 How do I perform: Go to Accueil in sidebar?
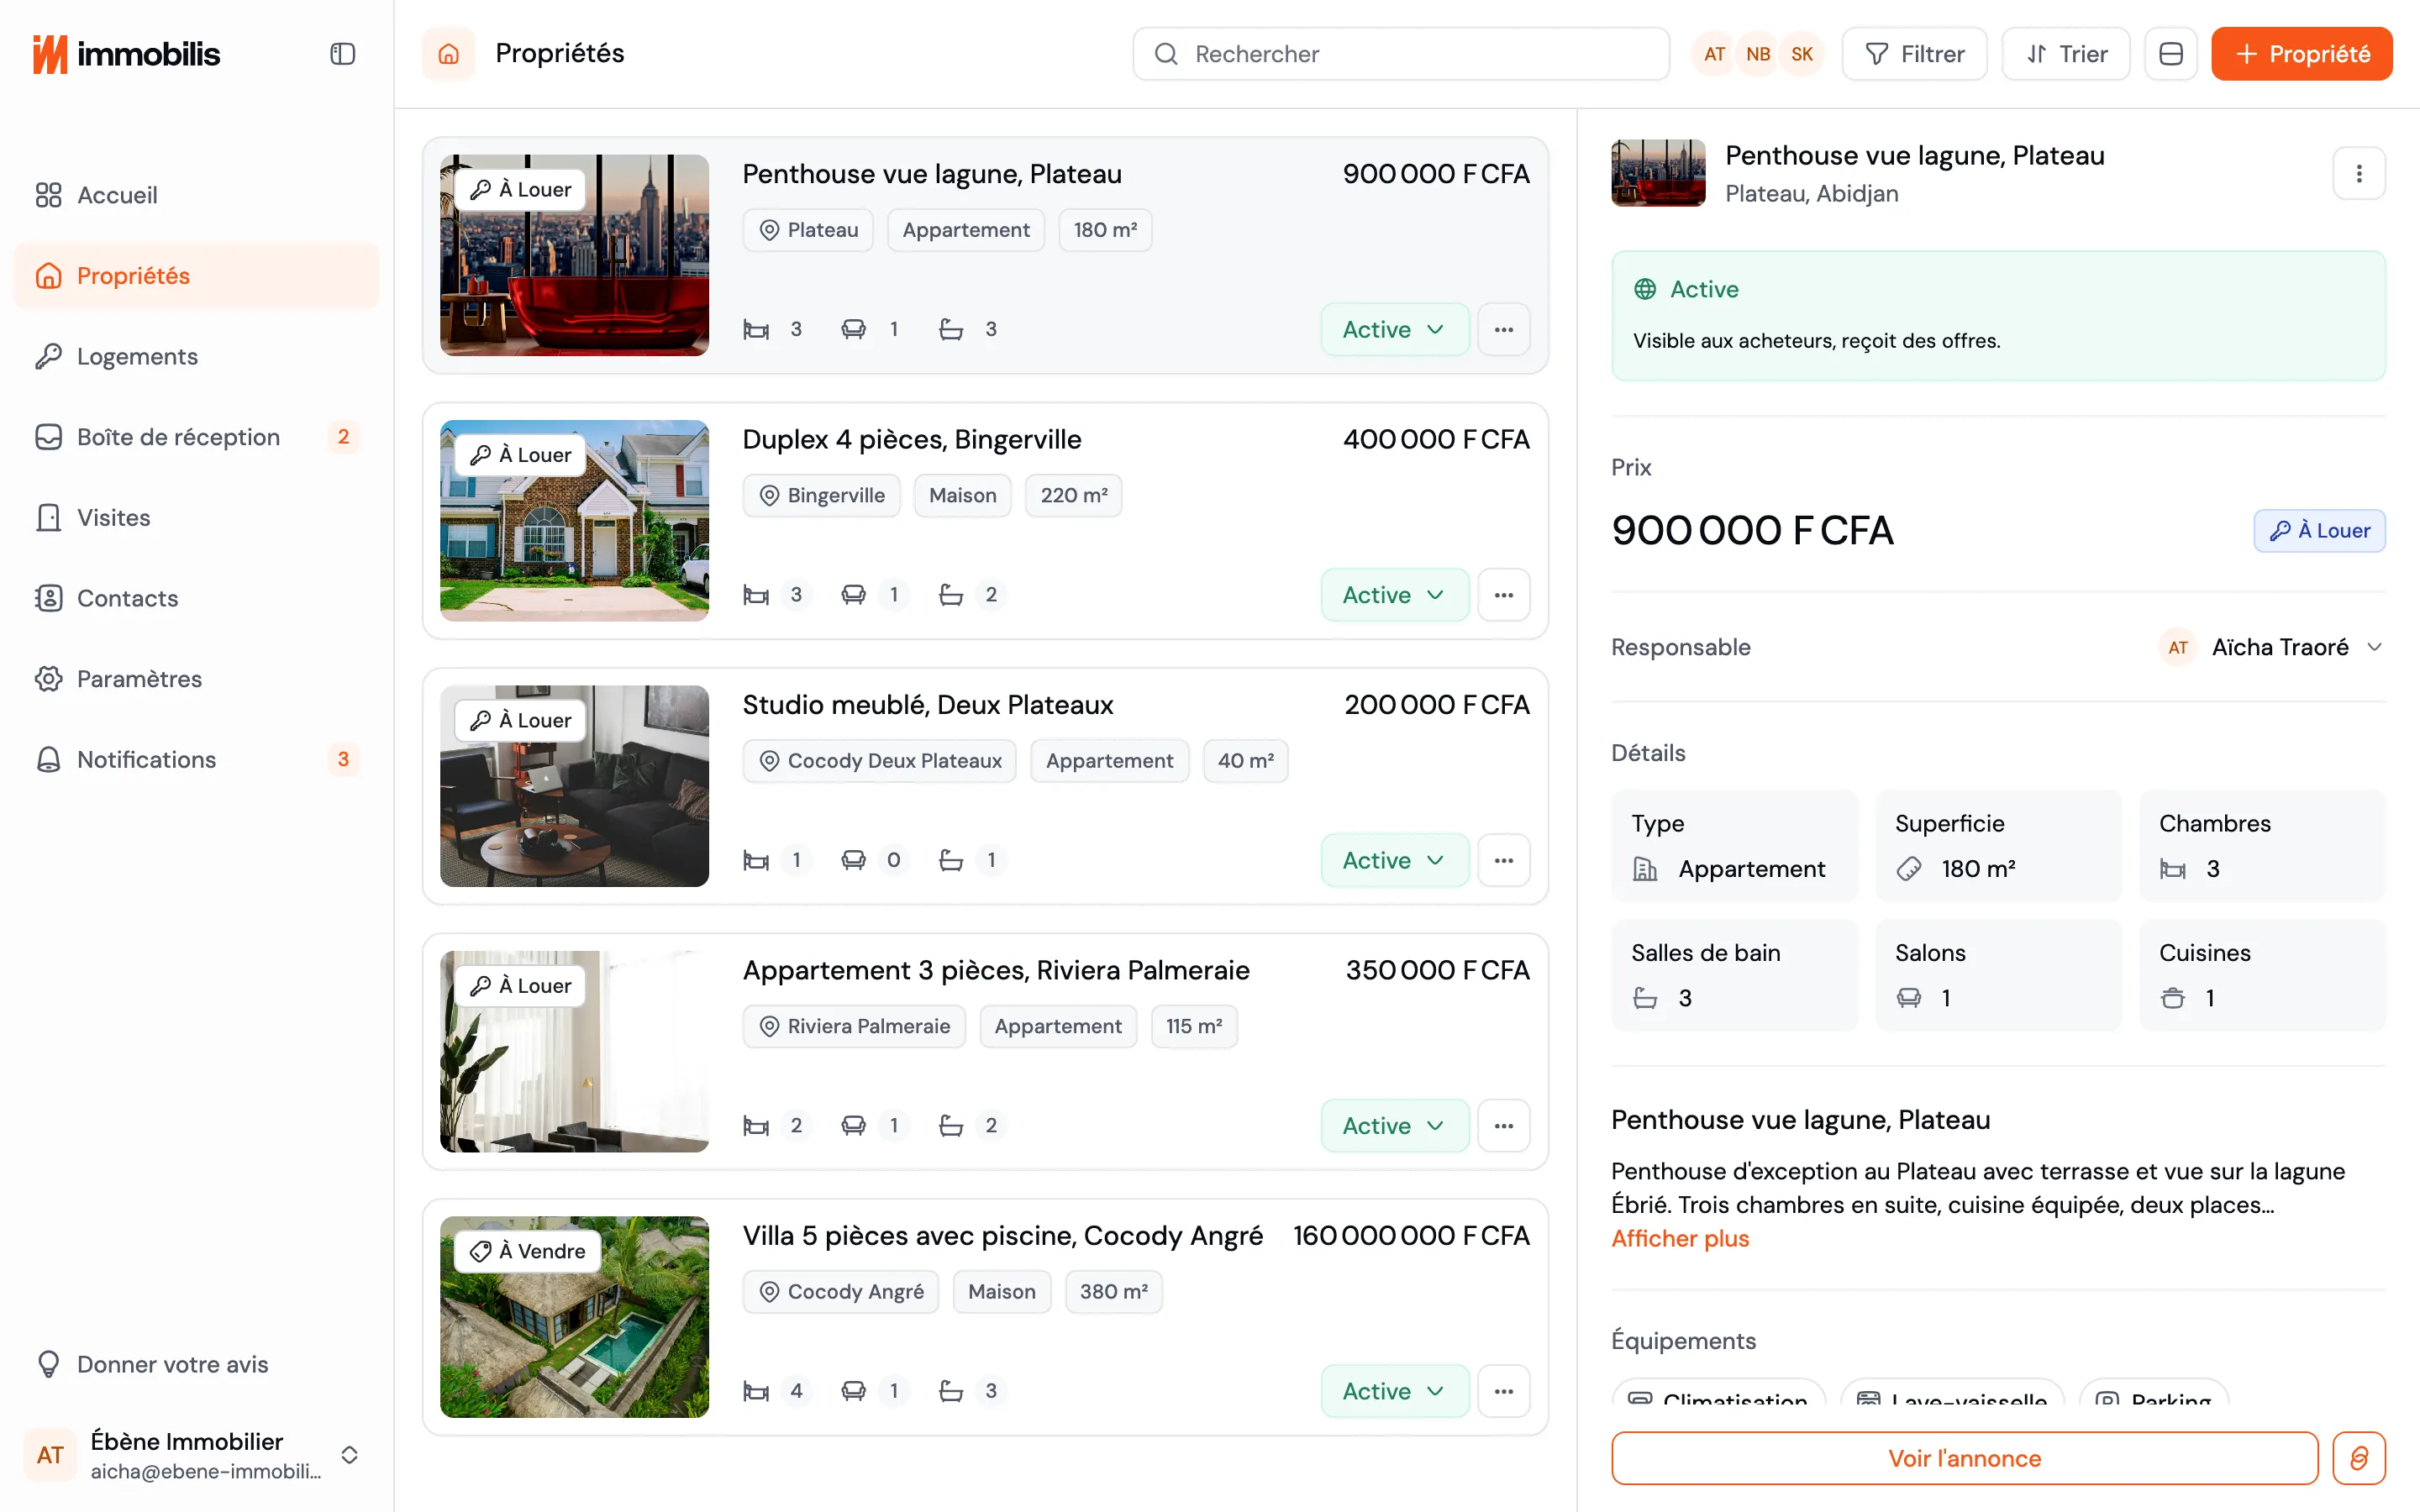pos(196,195)
